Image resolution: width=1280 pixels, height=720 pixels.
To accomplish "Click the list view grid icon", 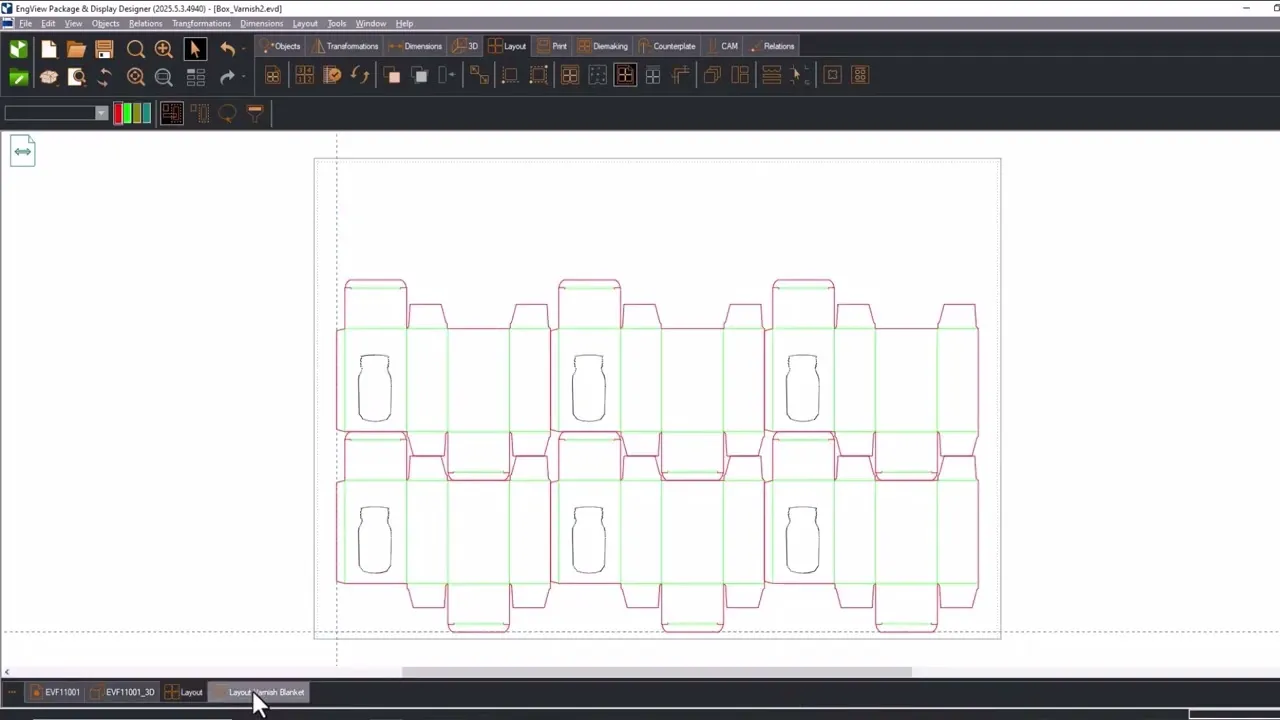I will [195, 77].
